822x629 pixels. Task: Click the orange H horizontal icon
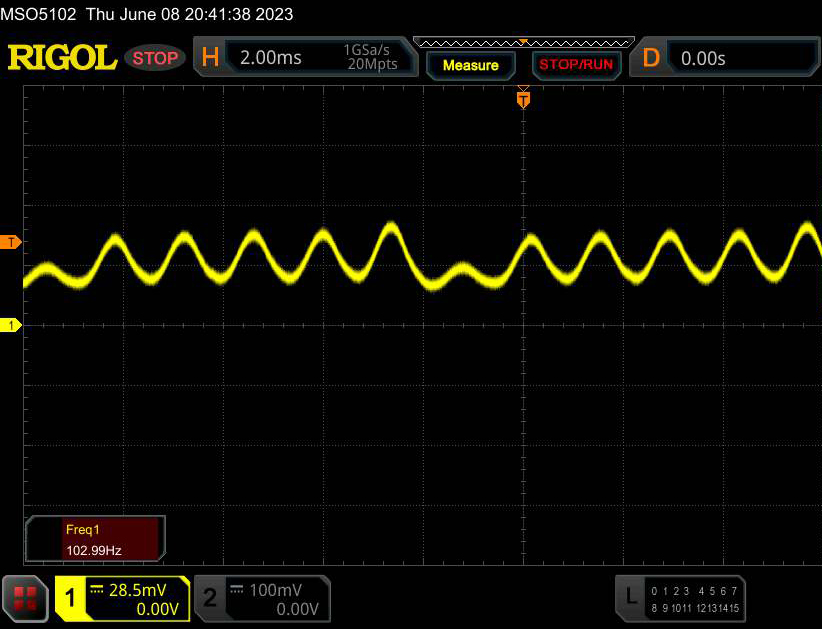(x=210, y=57)
